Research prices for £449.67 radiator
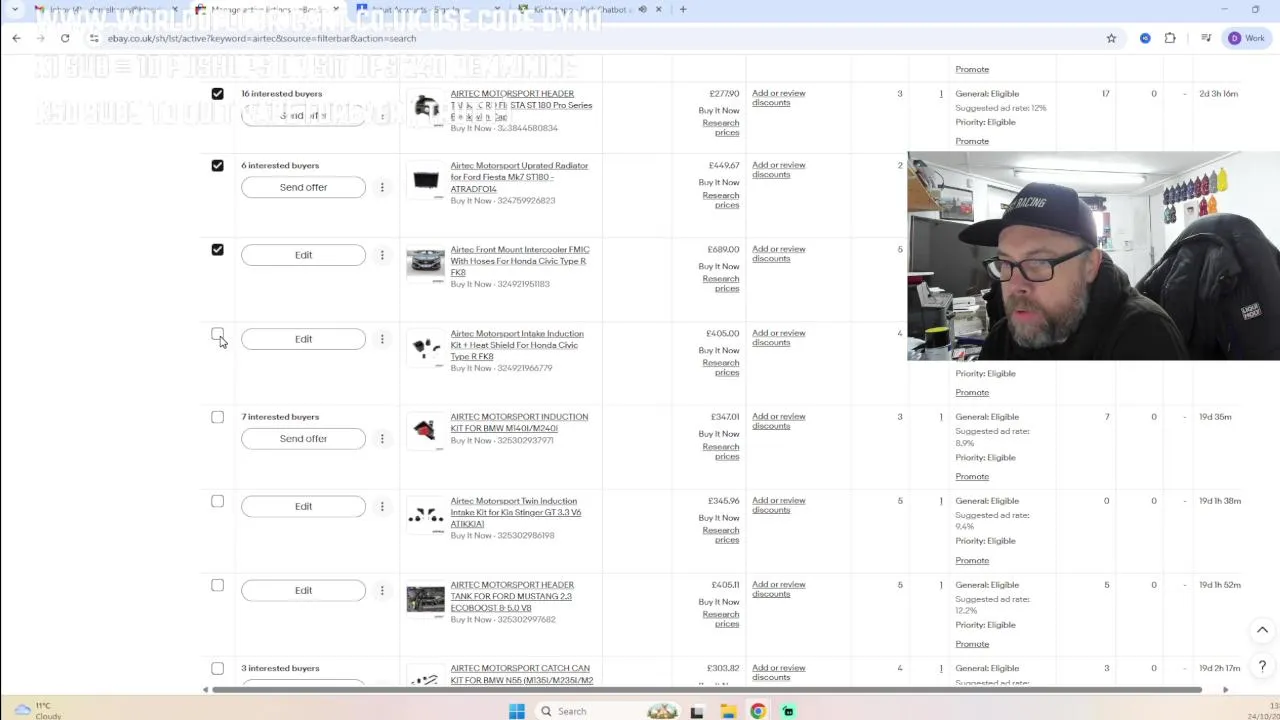This screenshot has width=1280, height=720. tap(721, 200)
